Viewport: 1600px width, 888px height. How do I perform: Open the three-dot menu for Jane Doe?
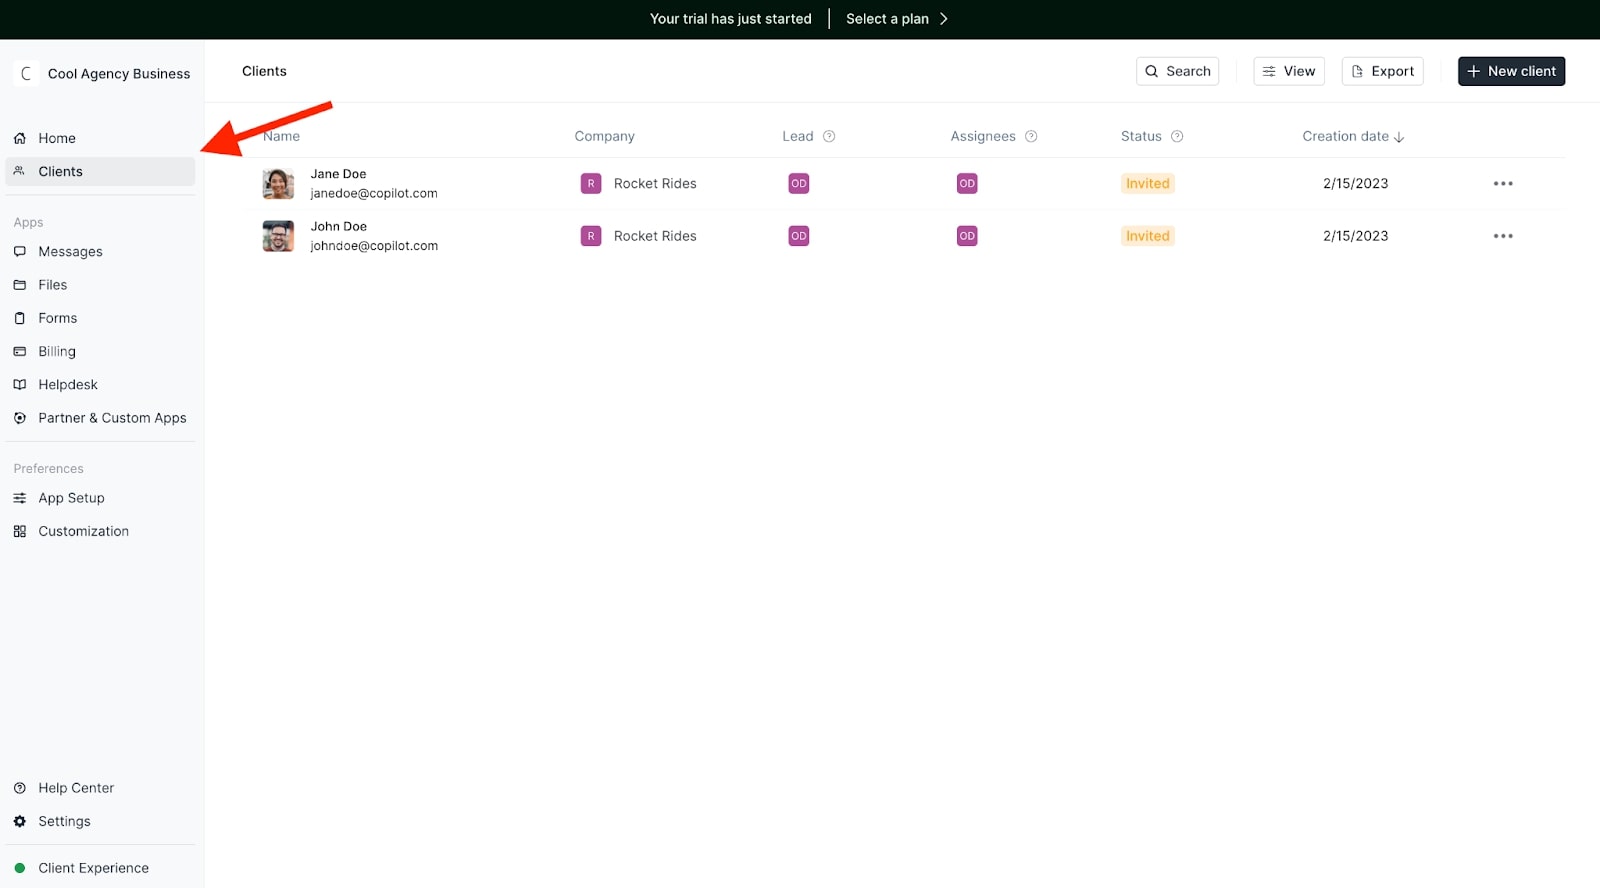click(1502, 184)
